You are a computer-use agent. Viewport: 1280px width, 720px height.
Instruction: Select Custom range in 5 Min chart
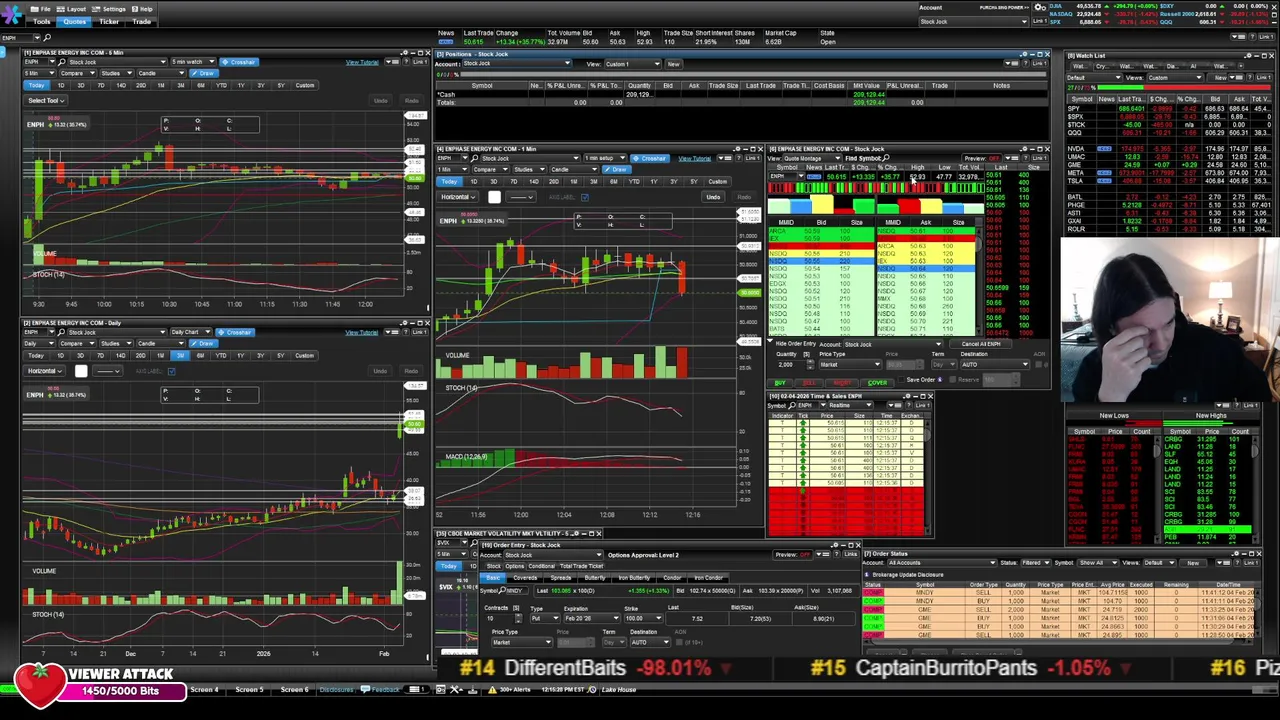click(305, 85)
